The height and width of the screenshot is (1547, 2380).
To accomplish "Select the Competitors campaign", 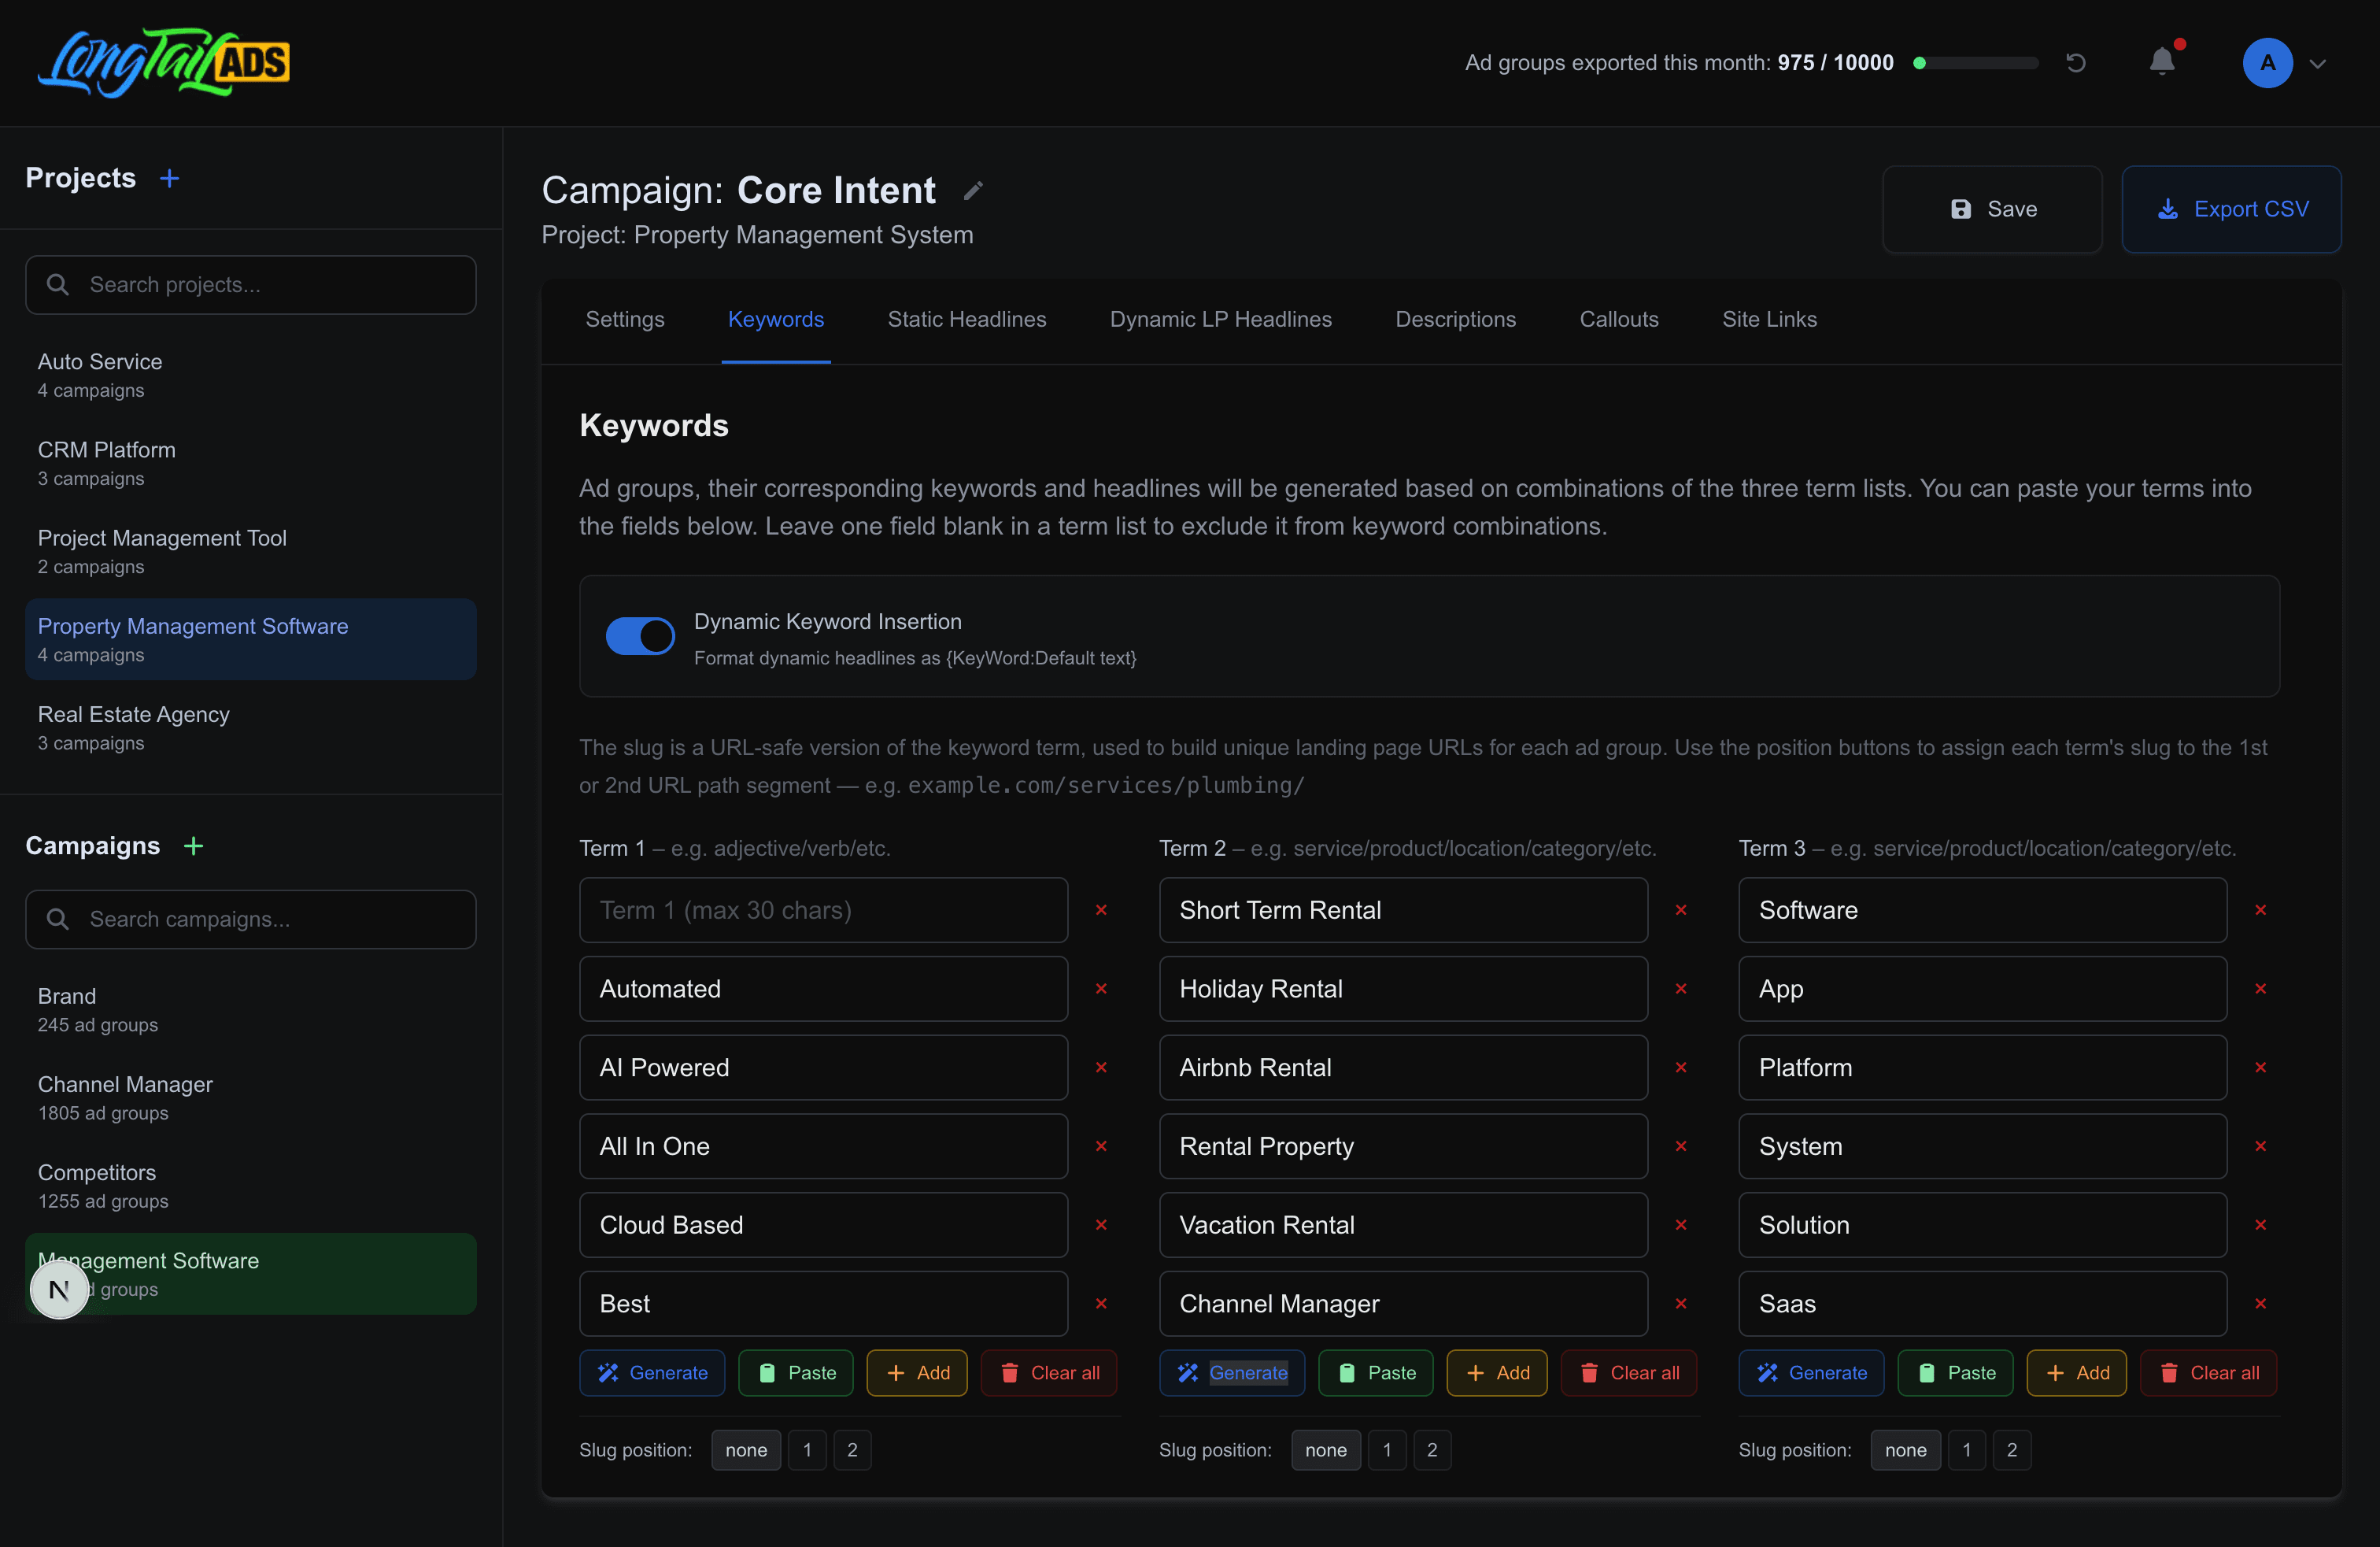I will tap(251, 1186).
